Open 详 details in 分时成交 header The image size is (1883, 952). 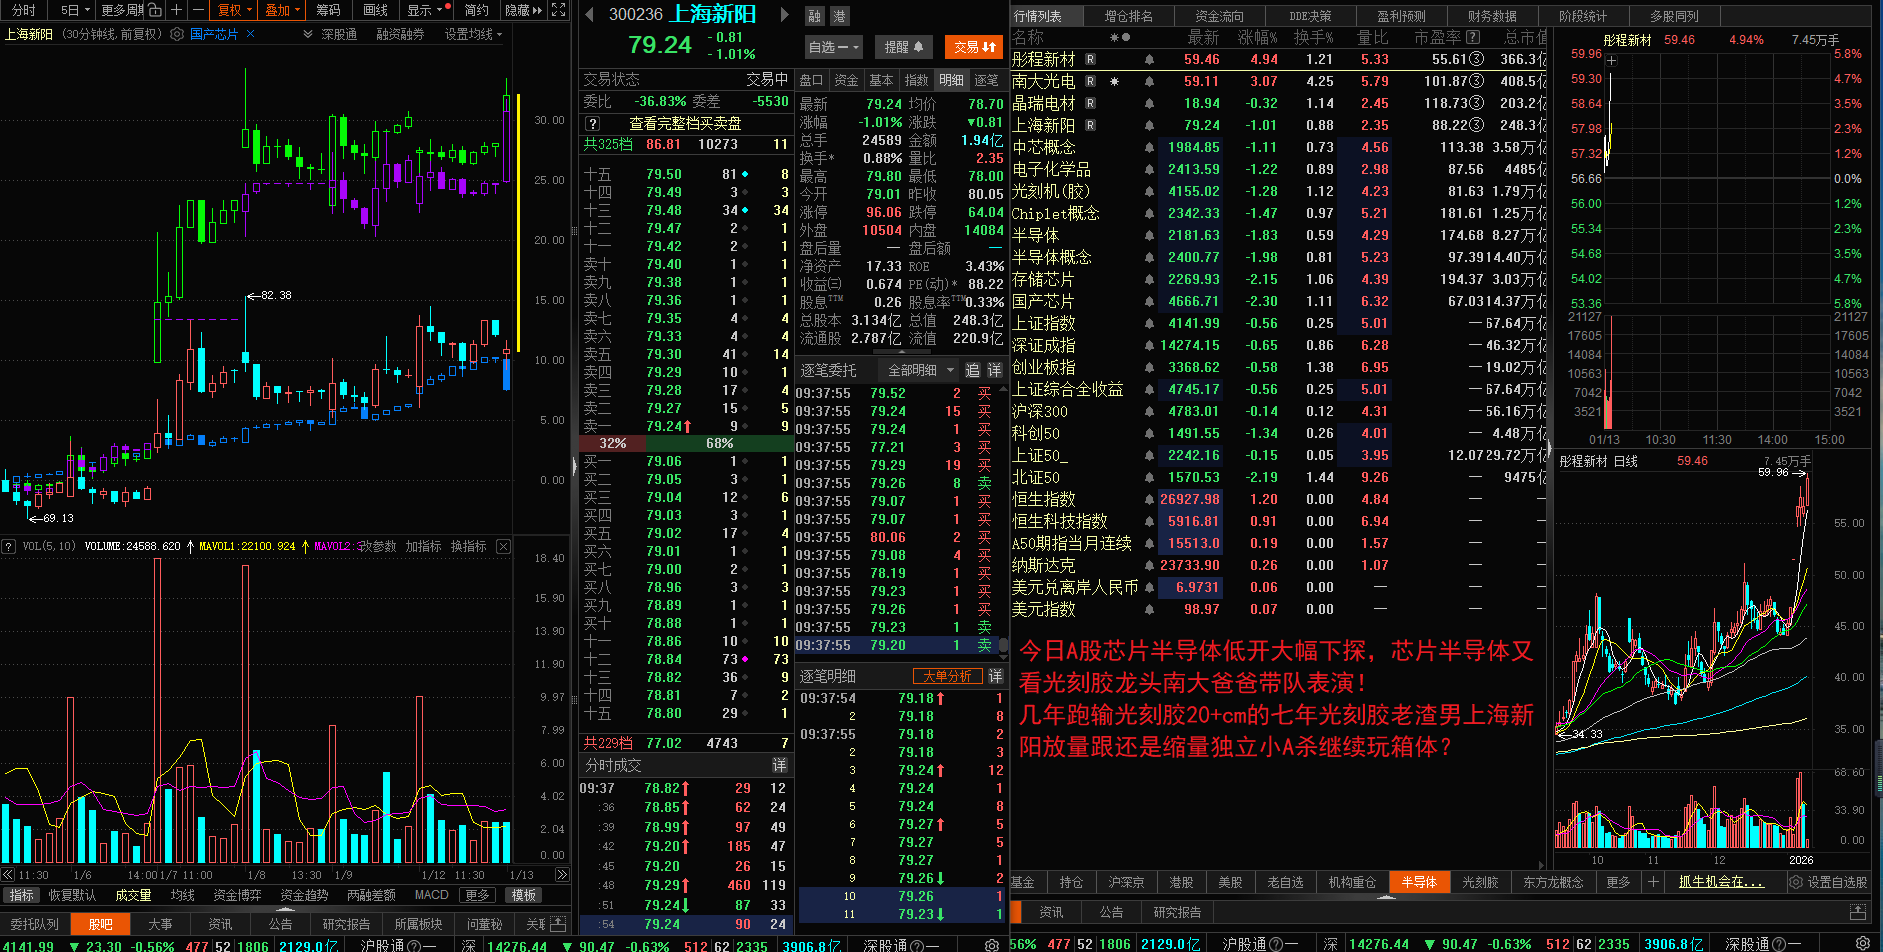(779, 765)
